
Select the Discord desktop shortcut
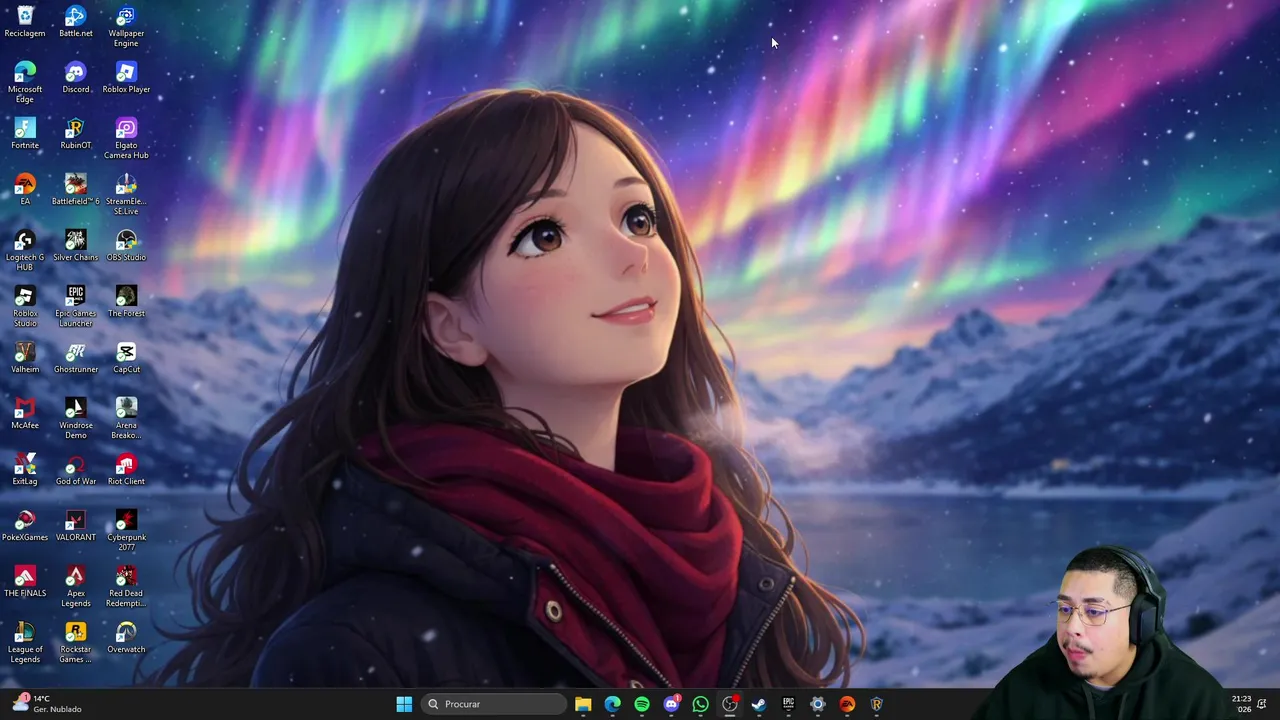coord(75,78)
